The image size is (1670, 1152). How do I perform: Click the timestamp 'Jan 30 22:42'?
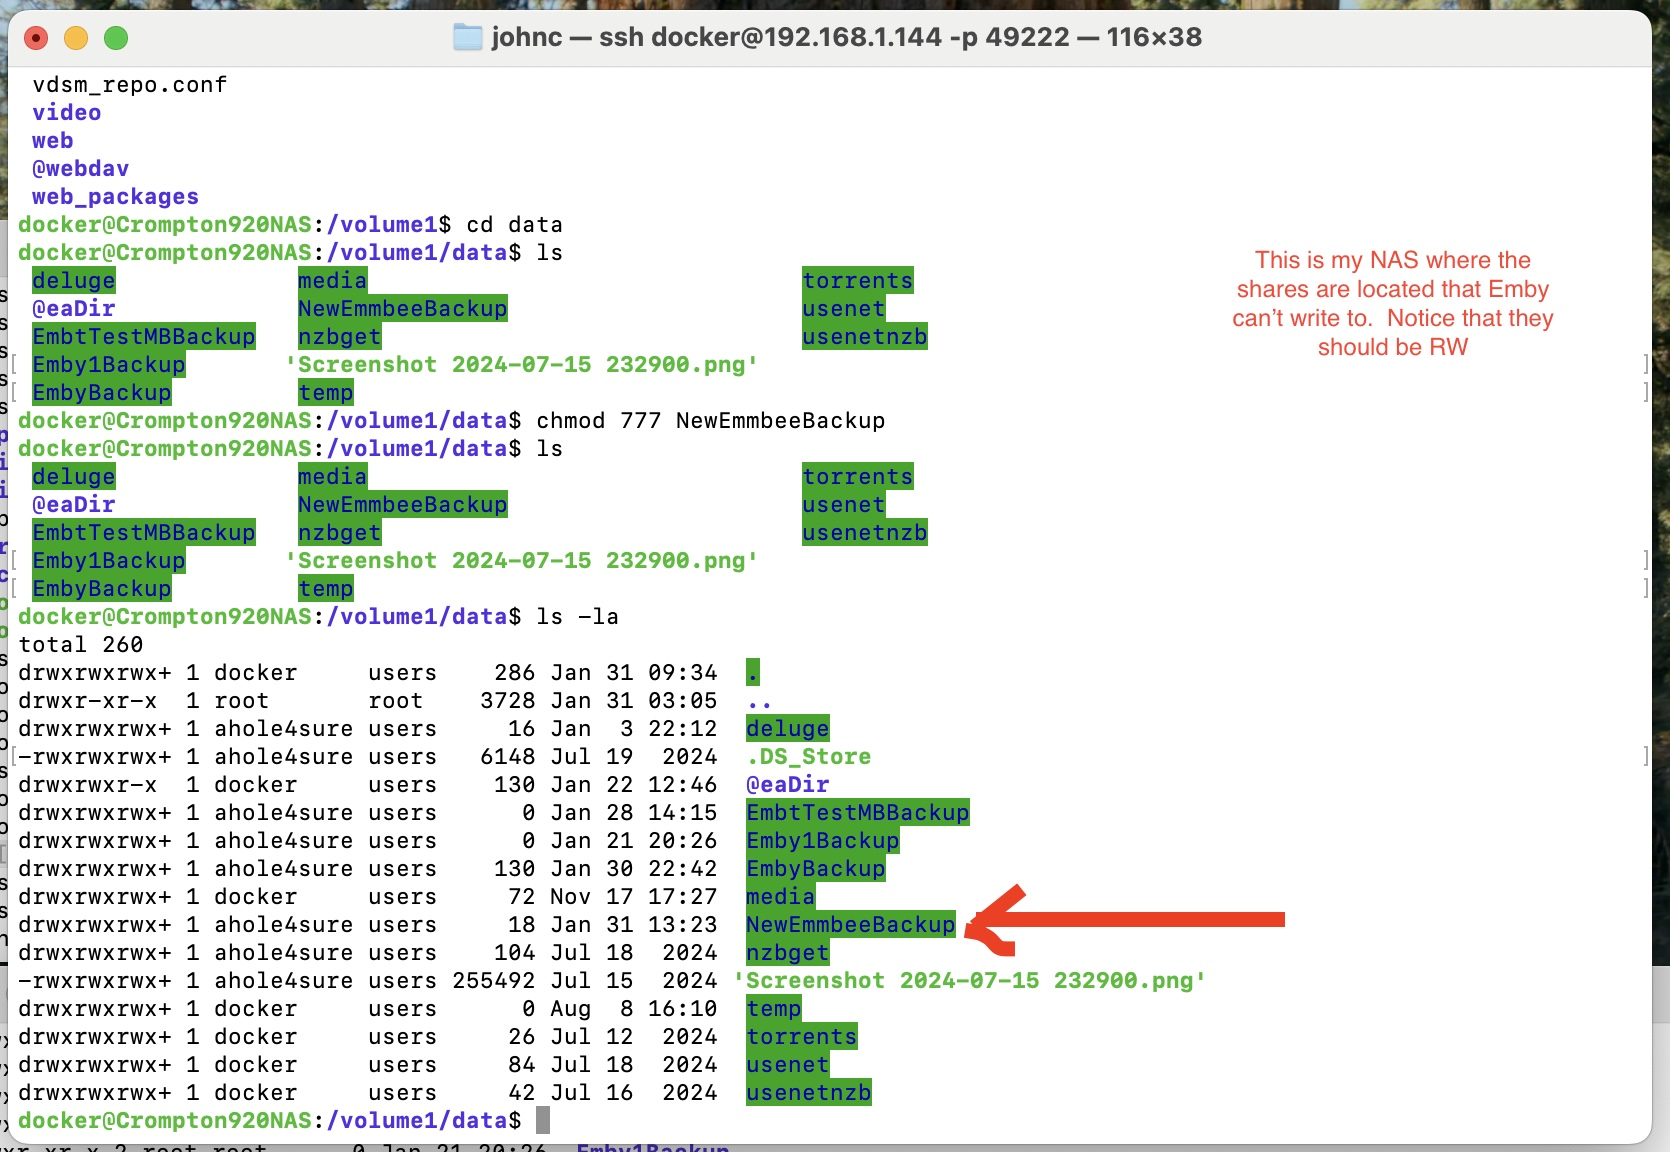[x=634, y=869]
